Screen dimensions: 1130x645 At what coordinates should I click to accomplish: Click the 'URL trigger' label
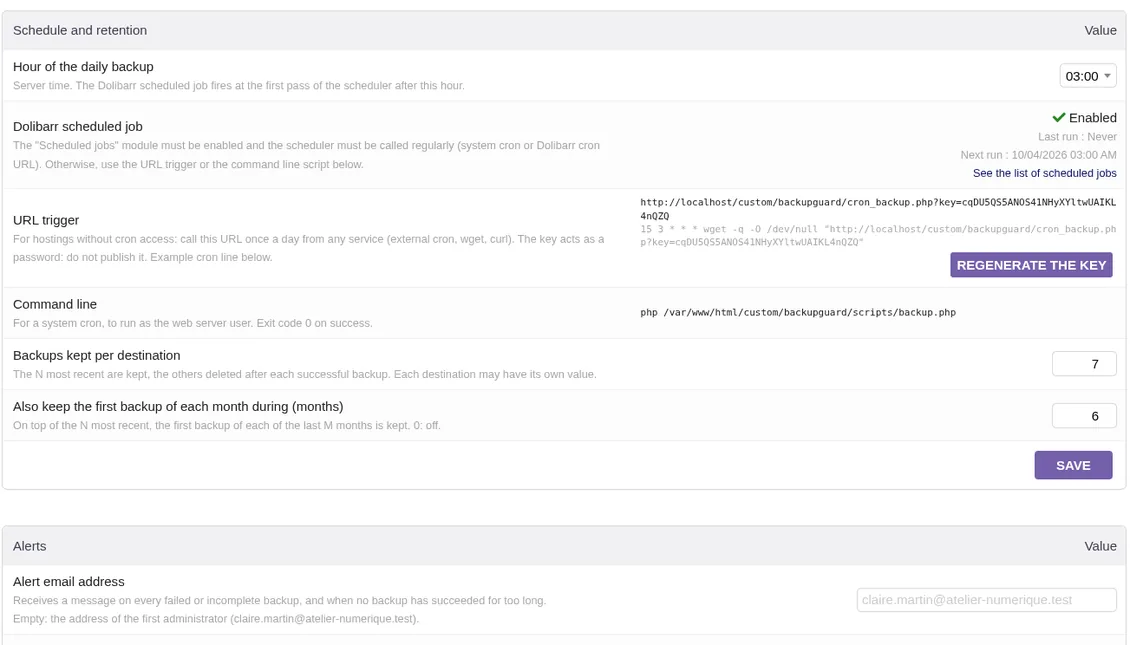pos(46,221)
